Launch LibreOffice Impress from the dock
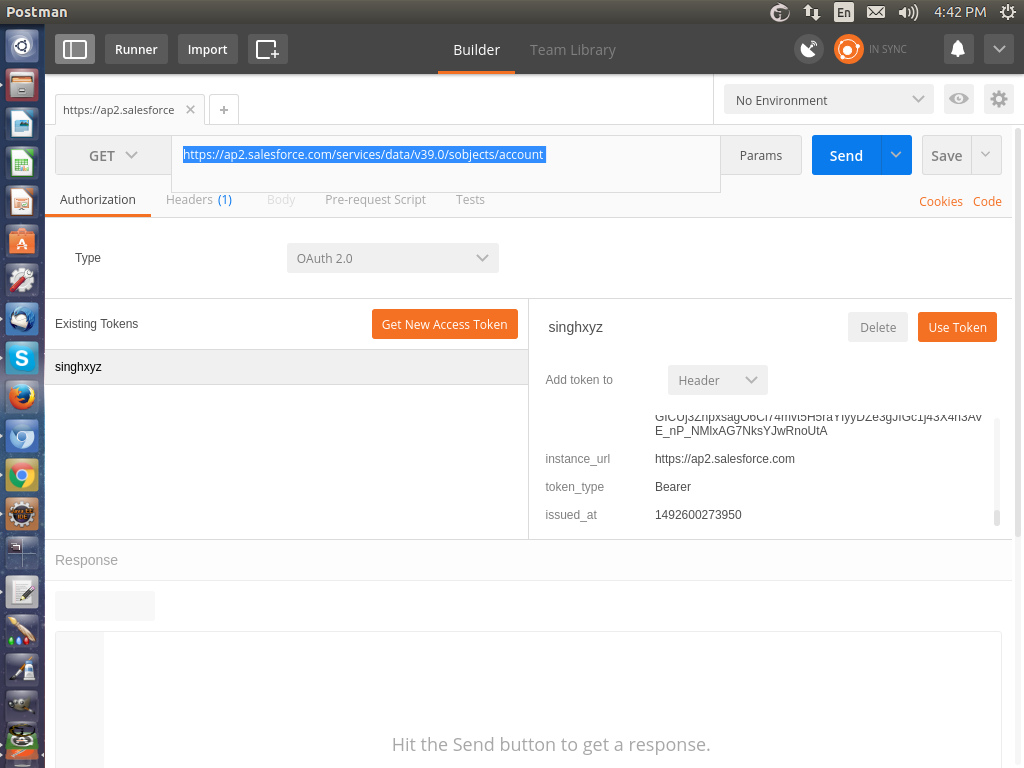Viewport: 1024px width, 768px height. click(22, 202)
